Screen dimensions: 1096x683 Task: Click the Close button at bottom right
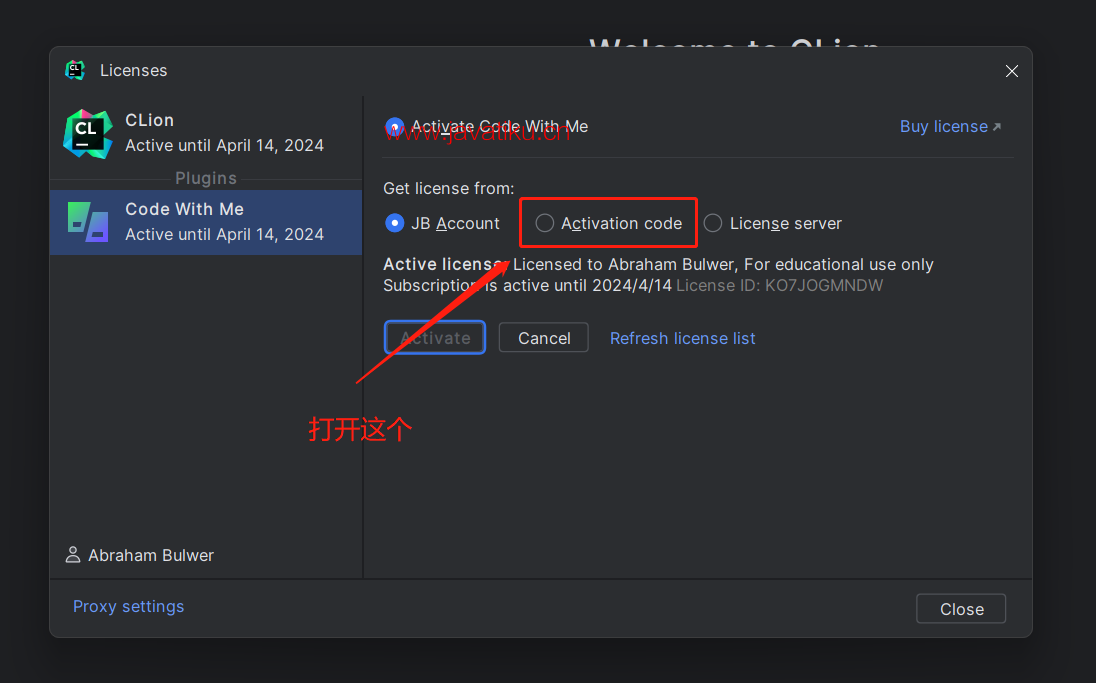[961, 609]
